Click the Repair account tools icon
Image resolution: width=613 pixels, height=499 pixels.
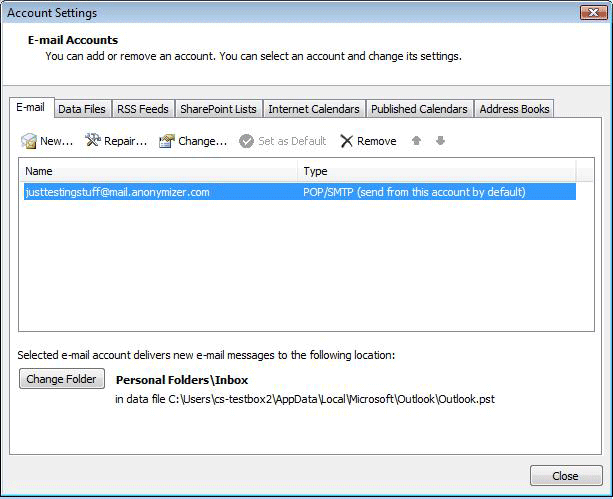(x=93, y=141)
